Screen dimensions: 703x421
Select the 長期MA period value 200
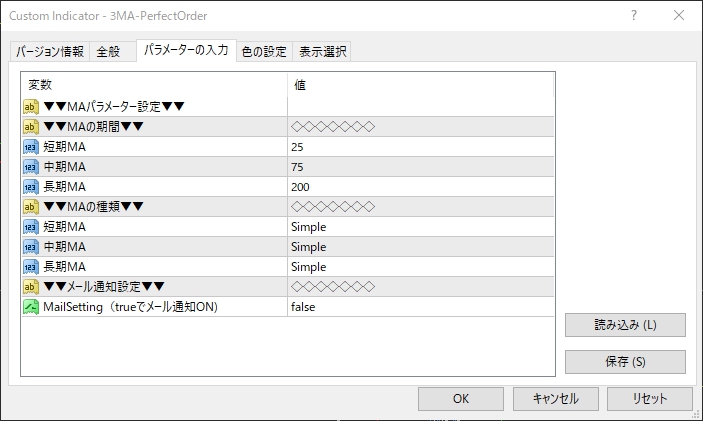(x=420, y=187)
